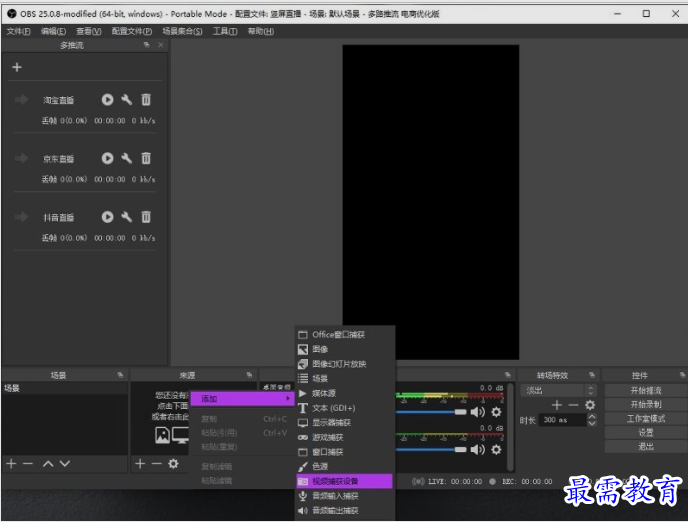Pop out the 来源 sources dock
The width and height of the screenshot is (688, 522).
coord(249,375)
